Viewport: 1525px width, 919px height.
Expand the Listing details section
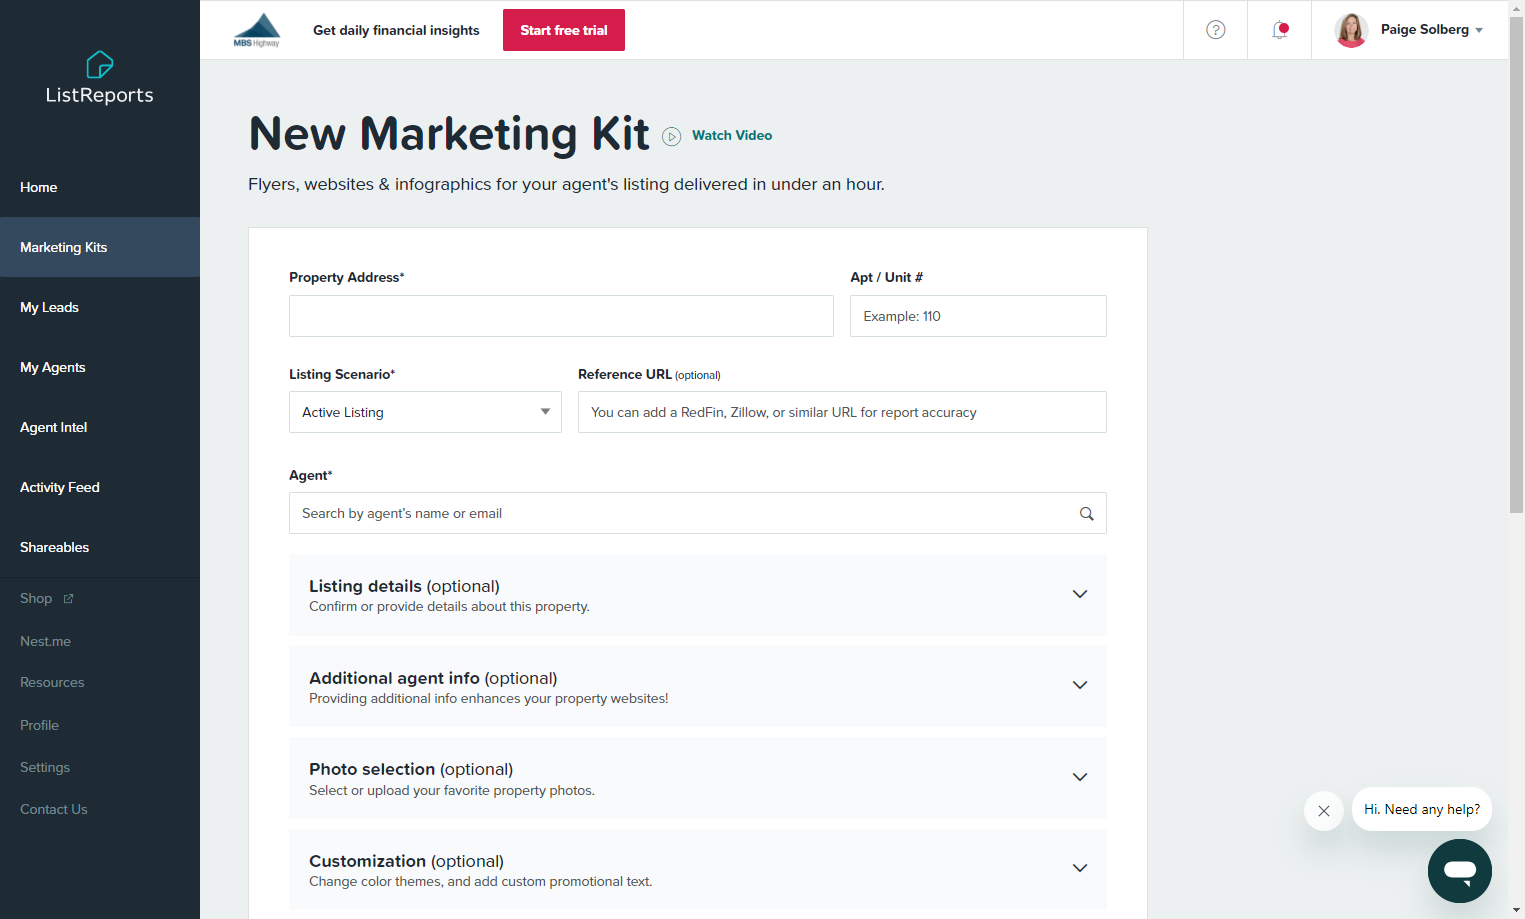coord(698,595)
